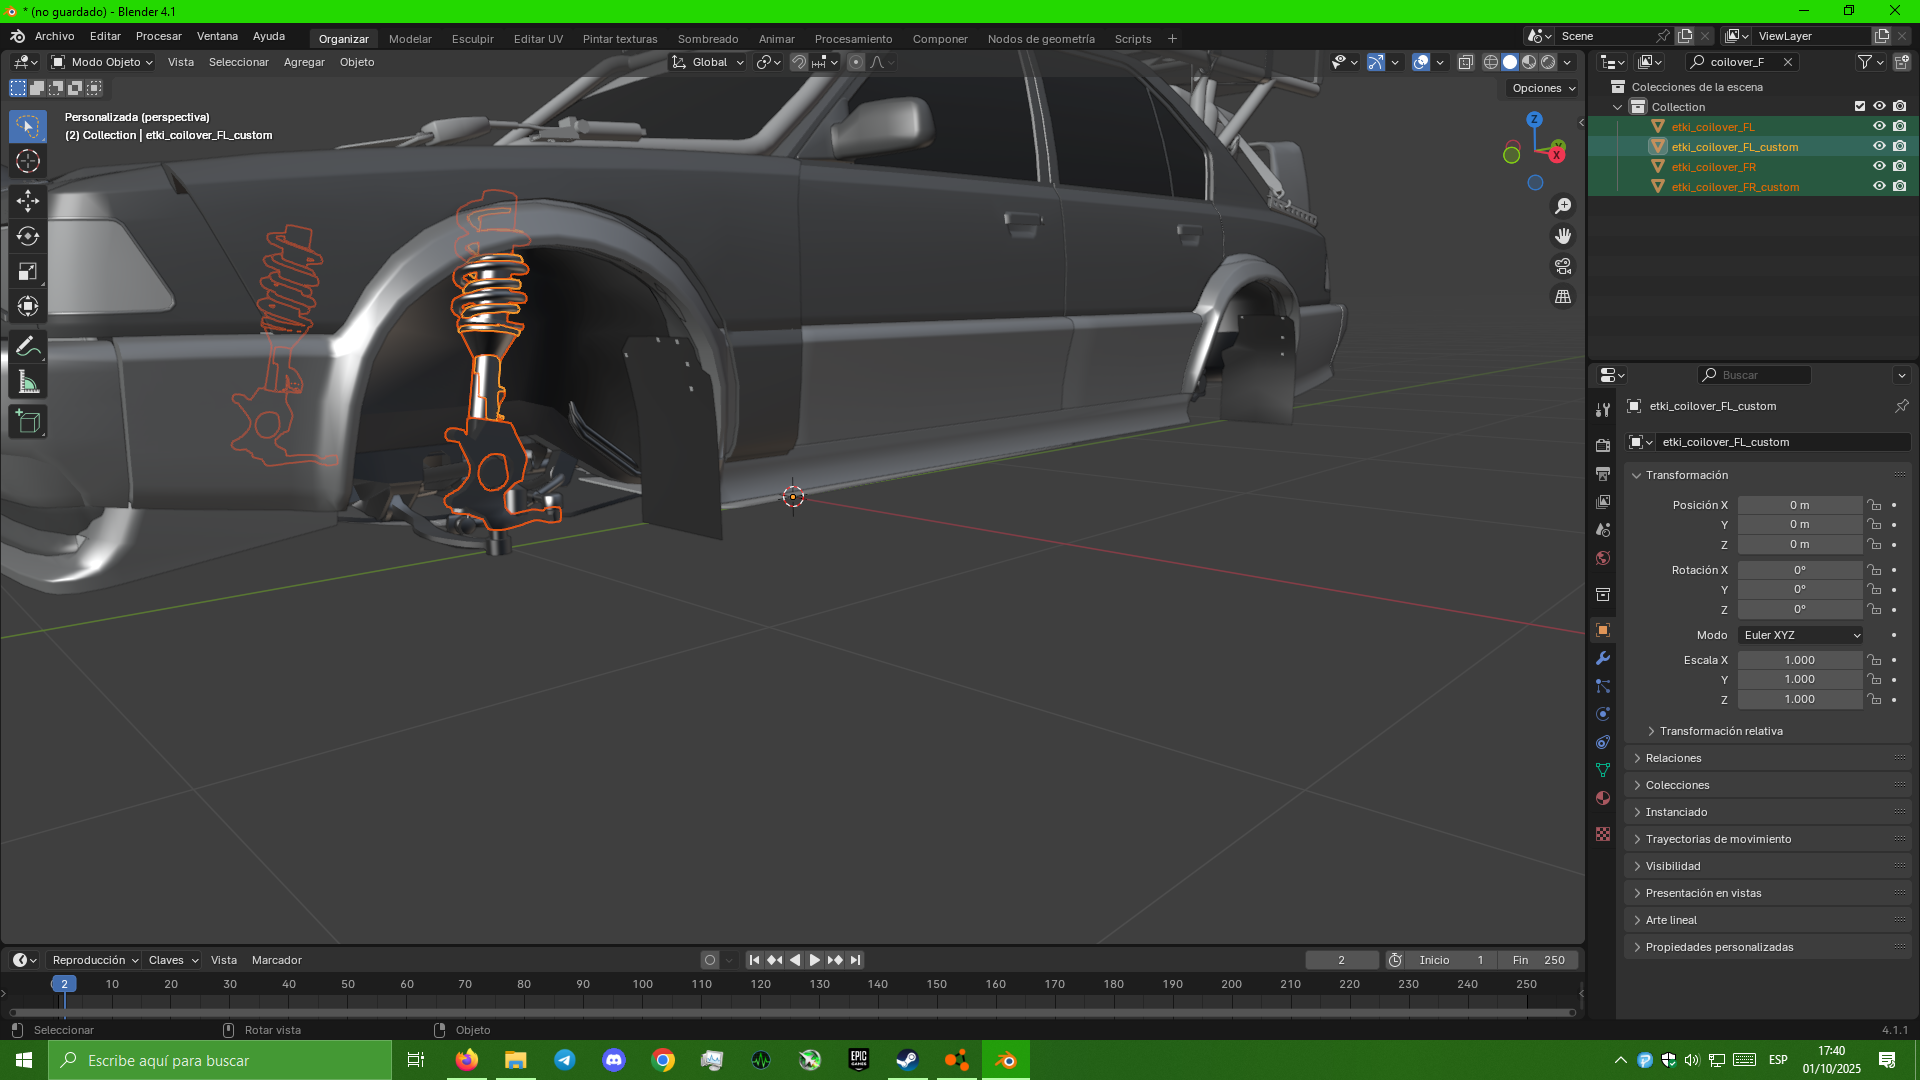Screen dimensions: 1920x1080
Task: Toggle Collection exclude checkbox
Action: [x=1860, y=106]
